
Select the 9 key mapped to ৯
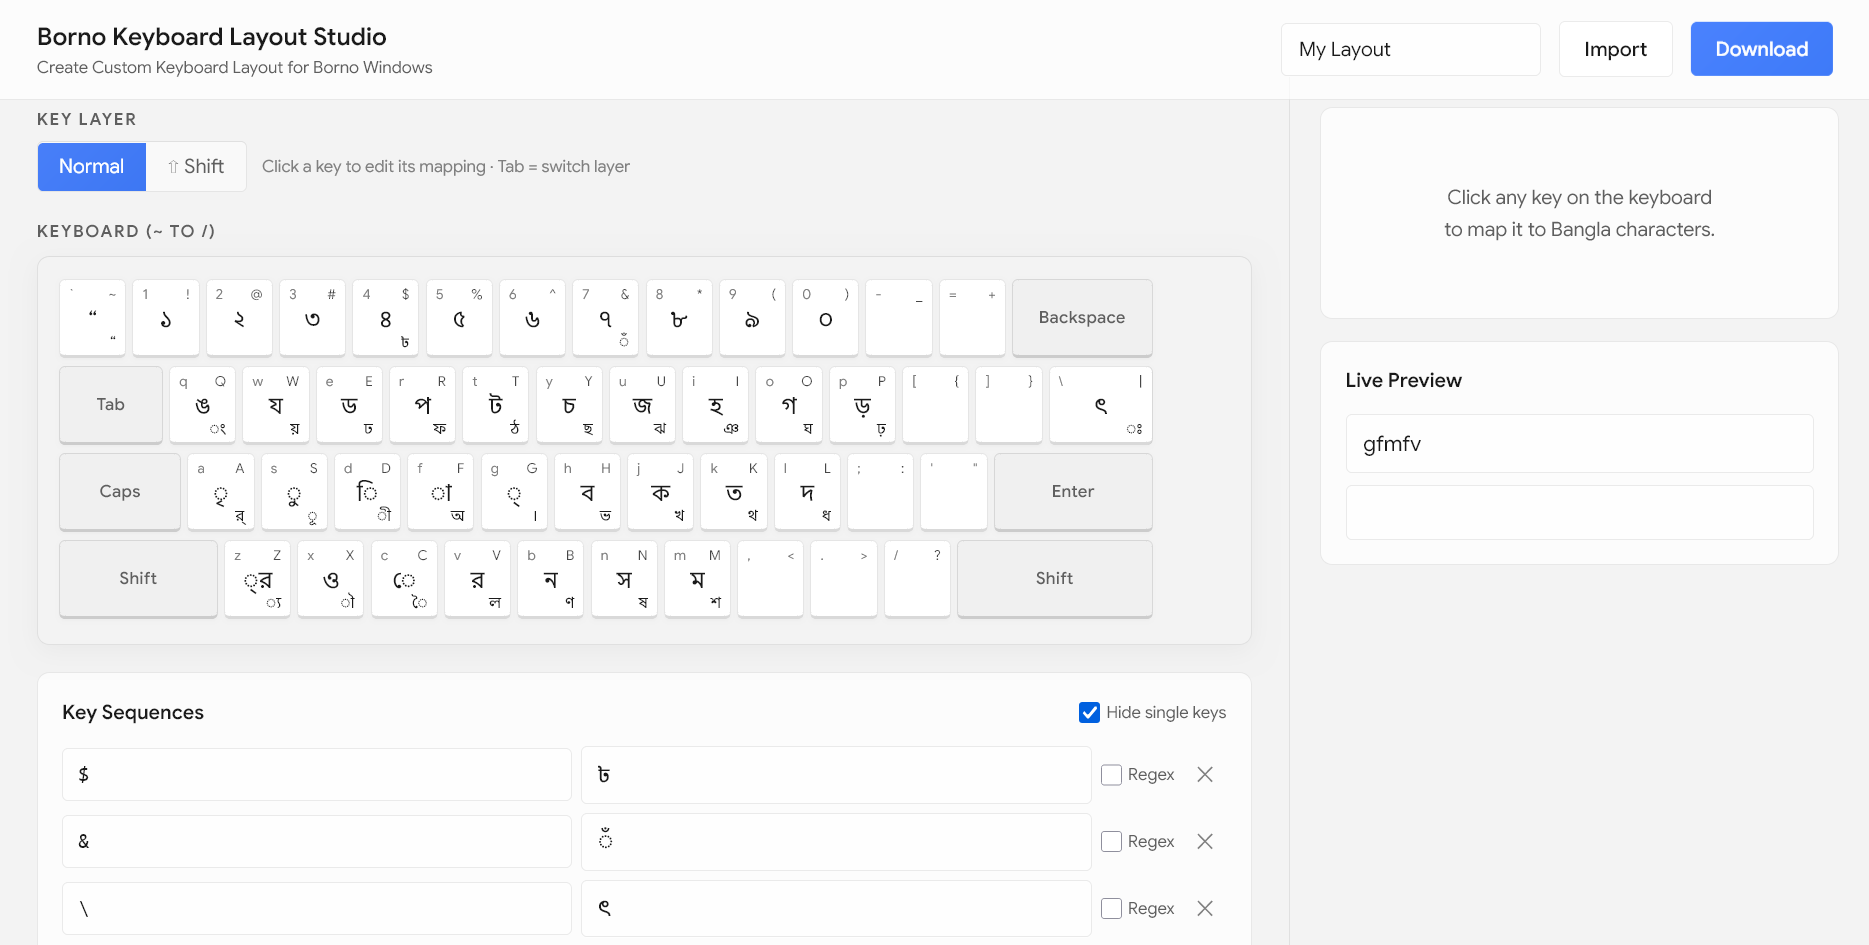pos(752,318)
